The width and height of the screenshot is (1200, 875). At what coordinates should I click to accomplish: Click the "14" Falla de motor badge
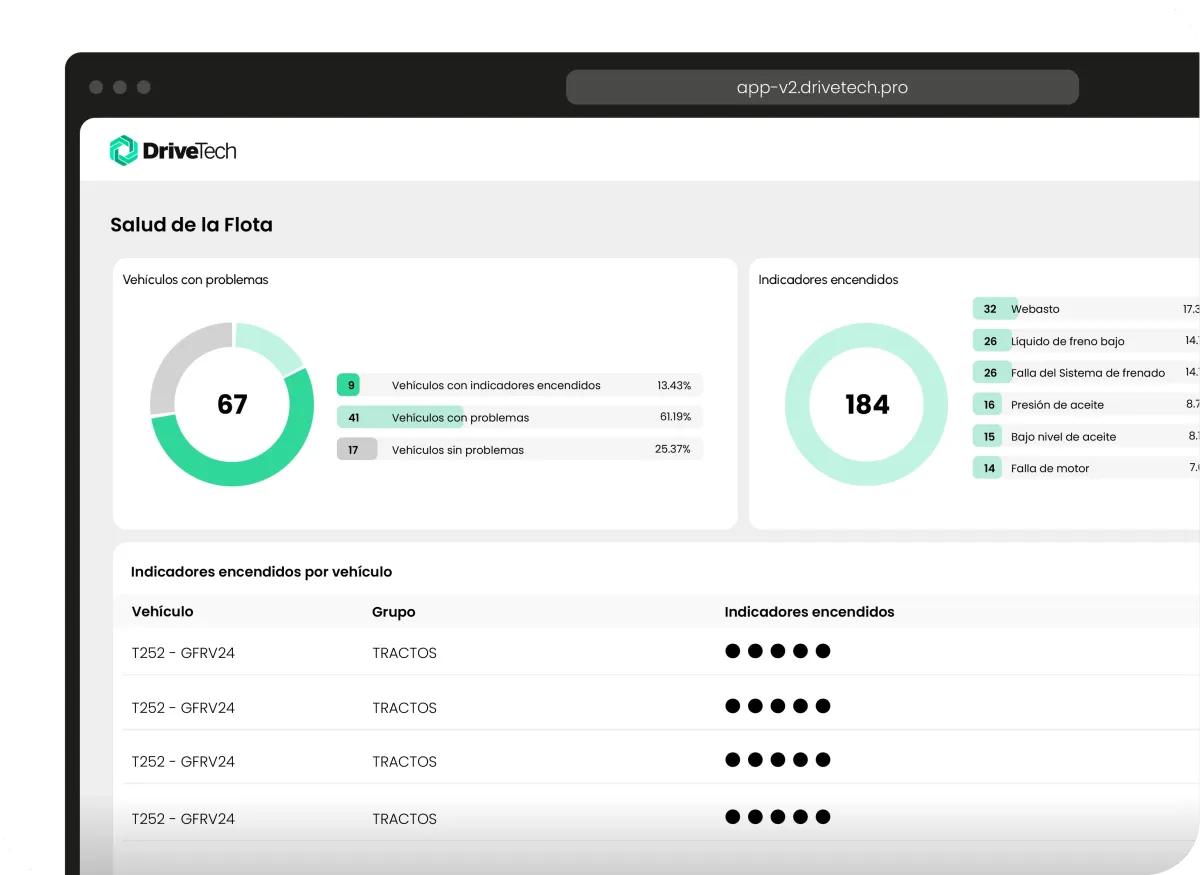click(989, 468)
